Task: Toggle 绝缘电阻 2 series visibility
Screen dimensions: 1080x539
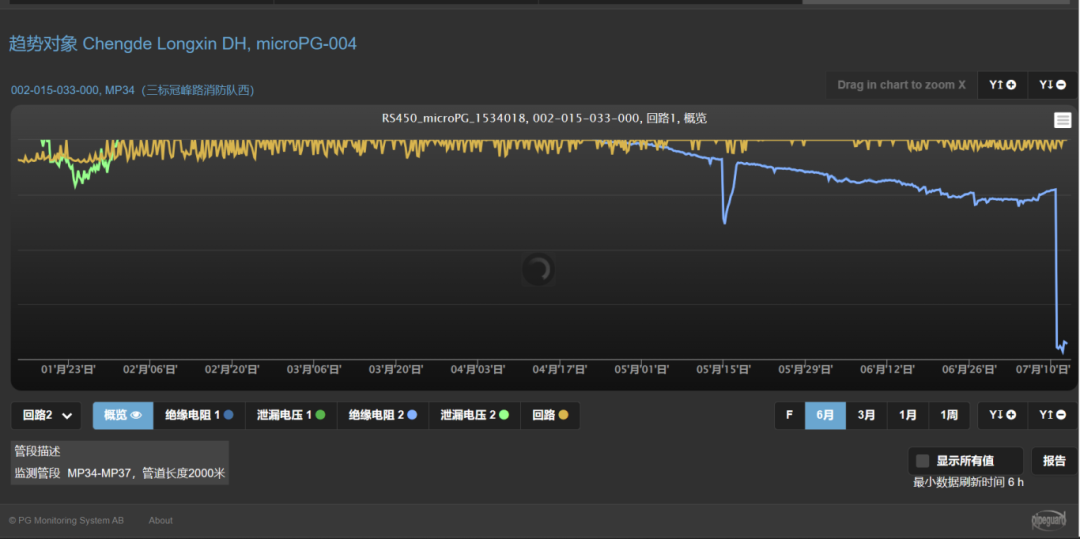Action: tap(383, 415)
